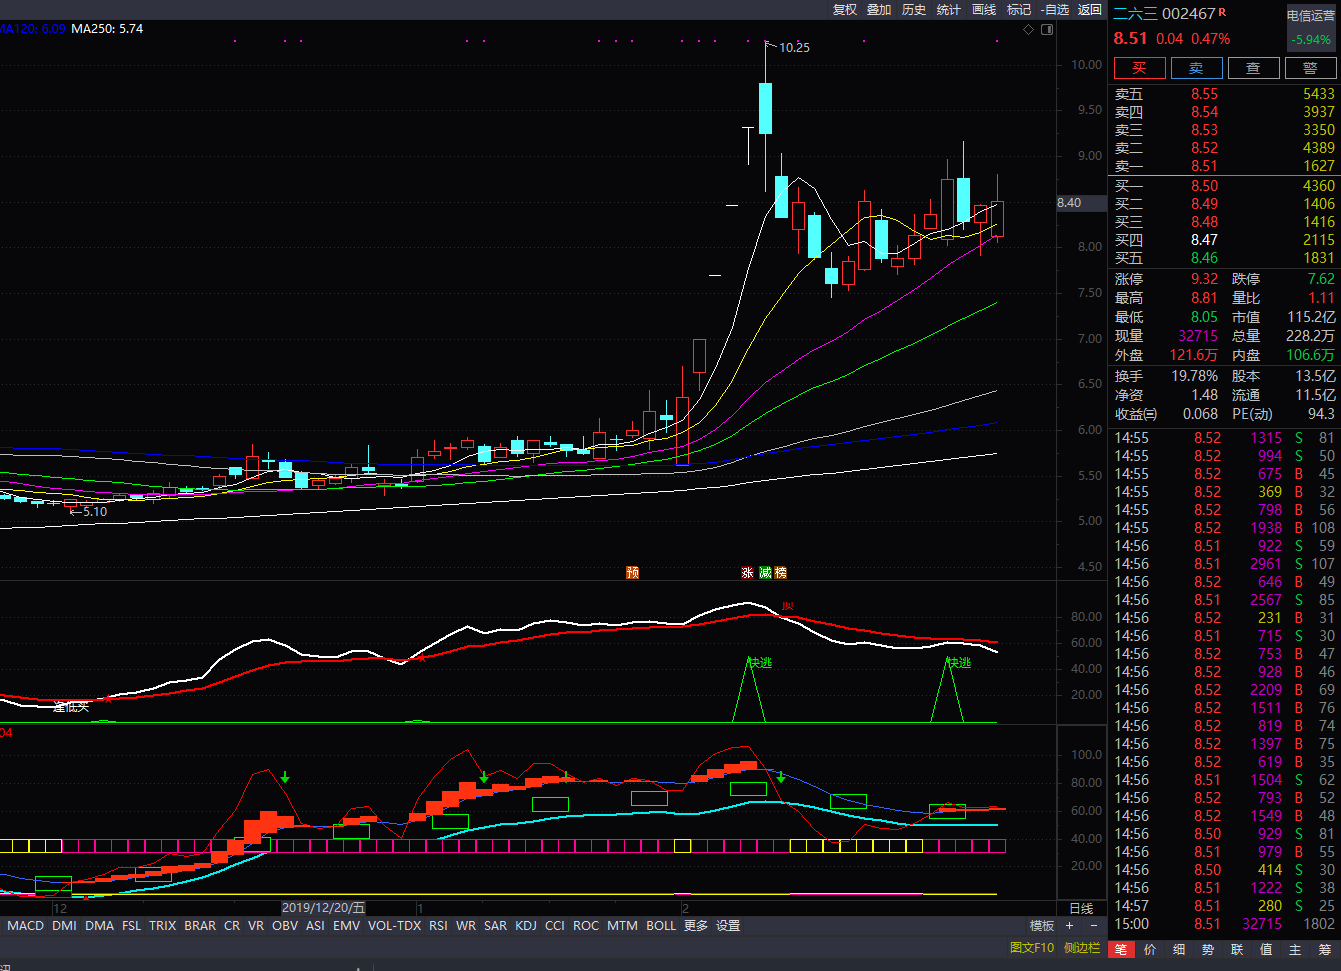Open the 电信运营 sector box
This screenshot has height=971, width=1341.
click(1311, 28)
